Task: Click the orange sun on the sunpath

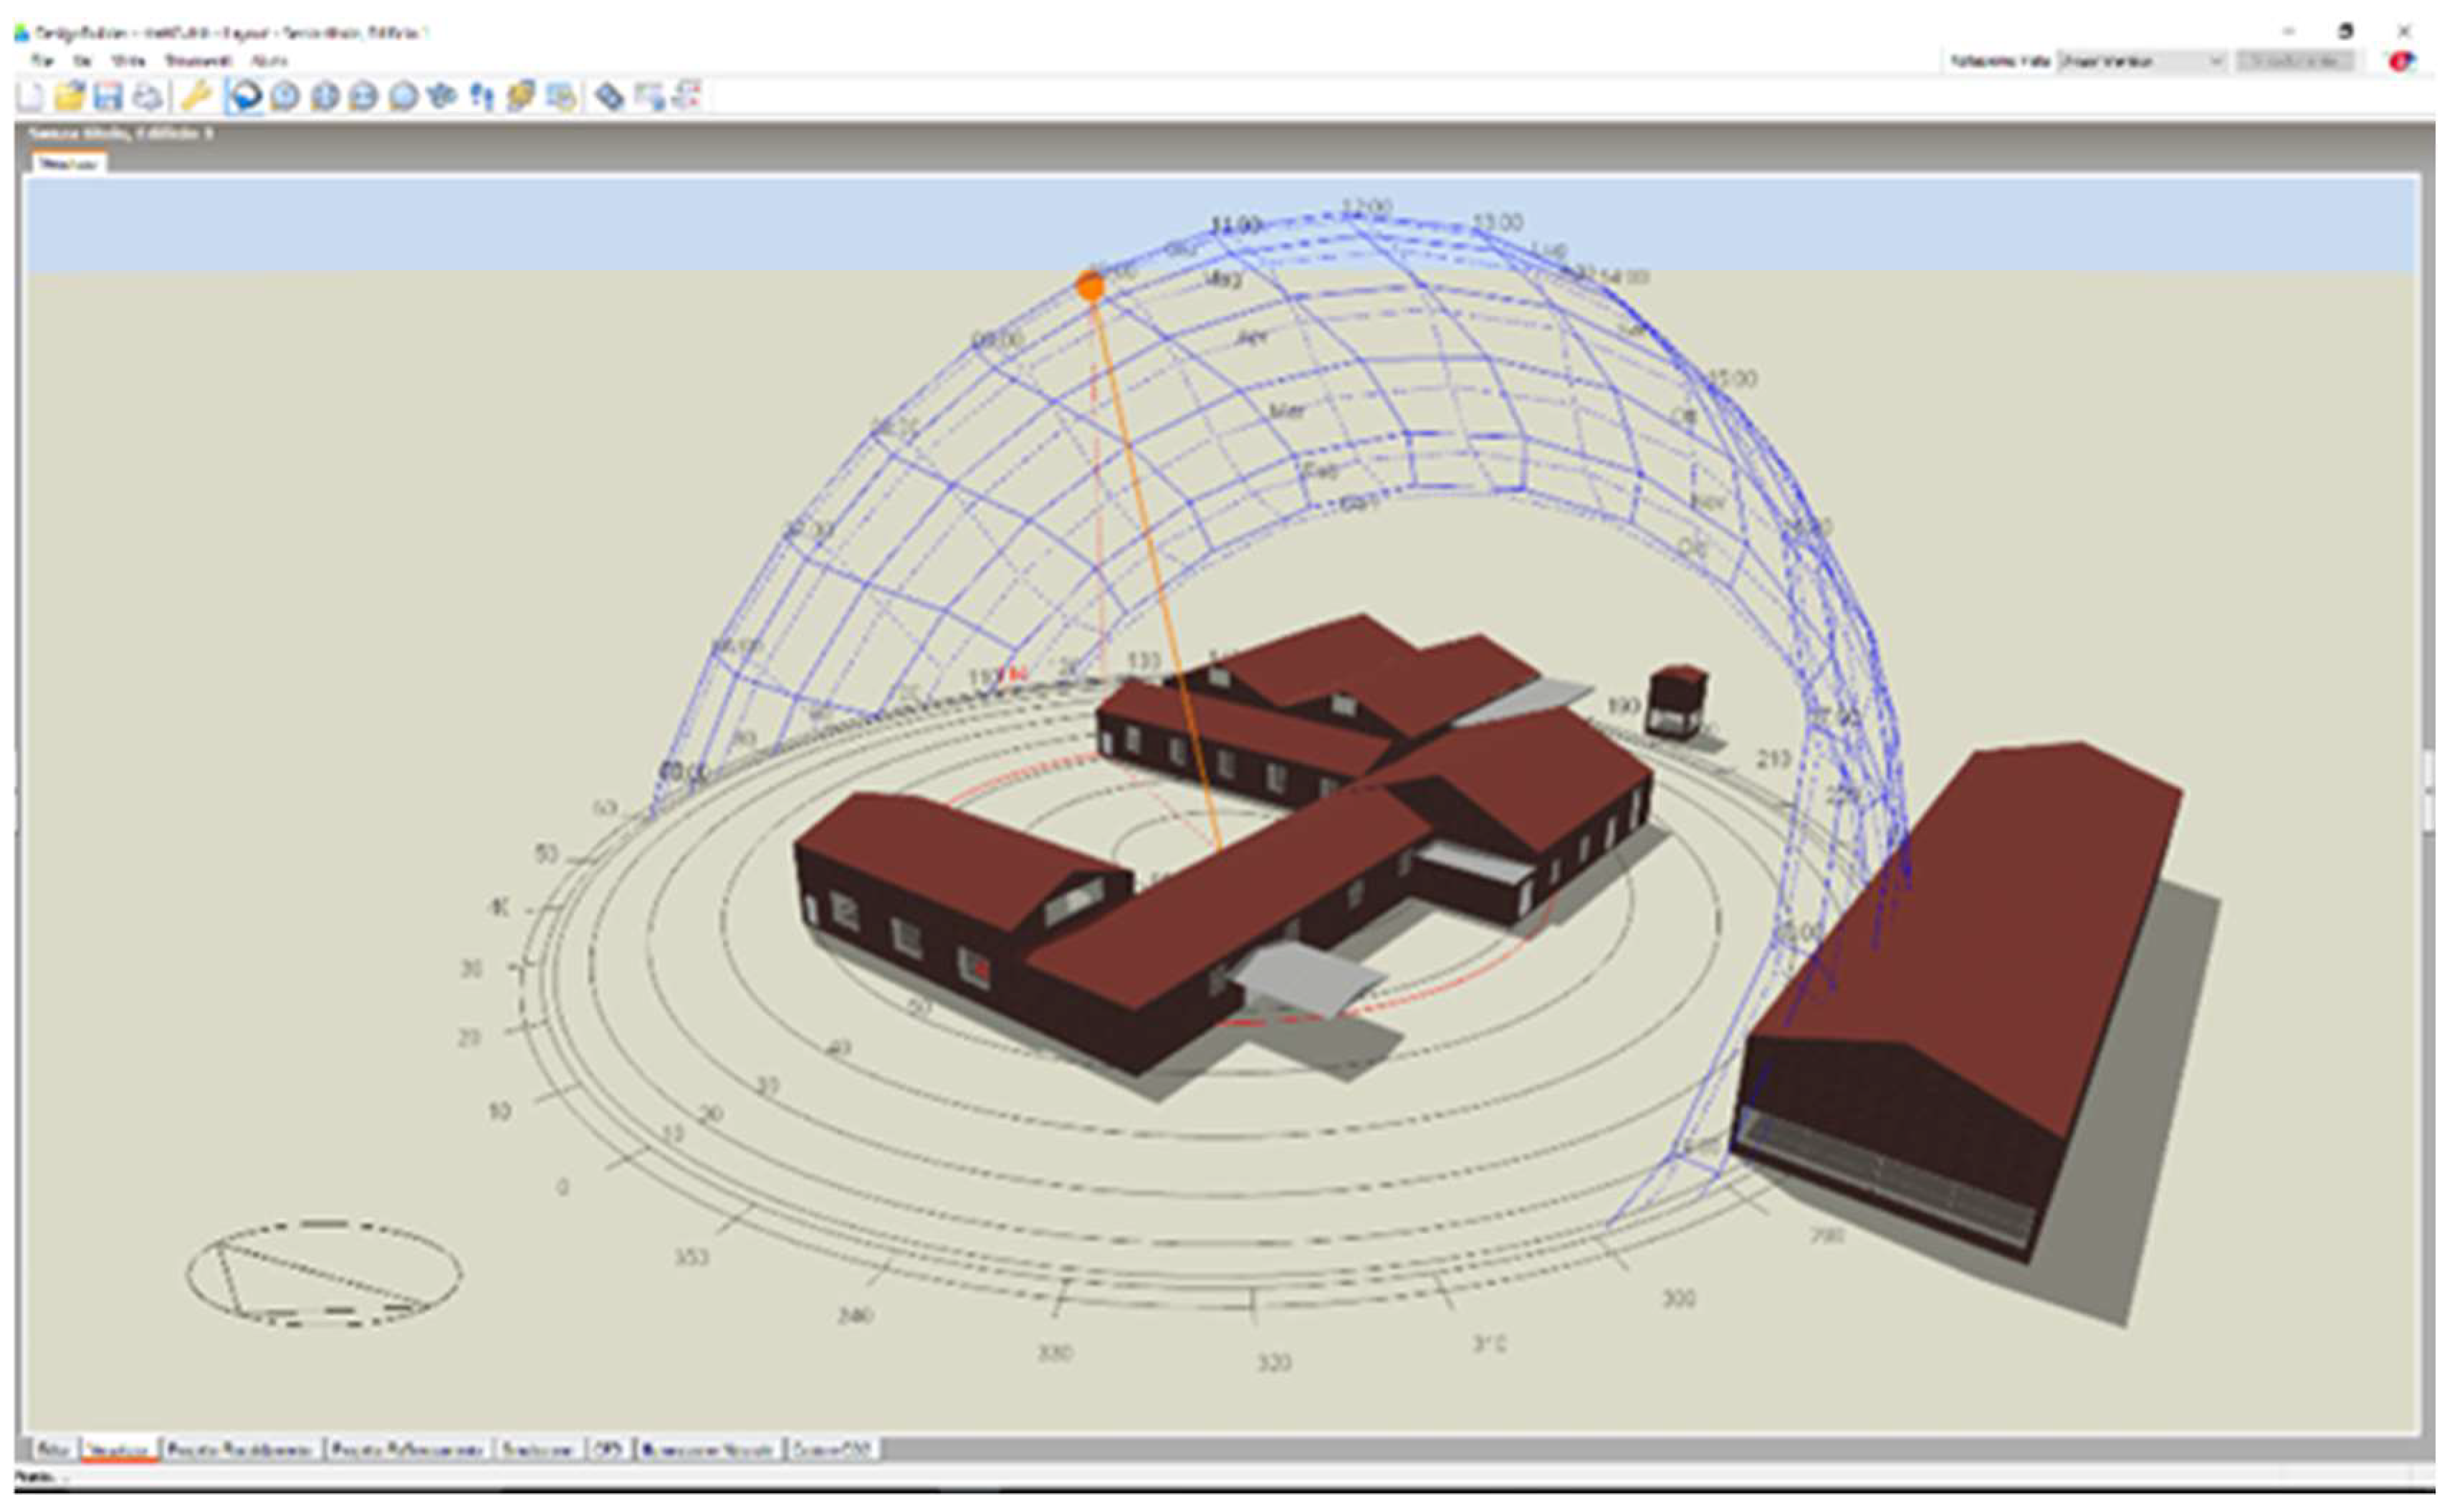Action: [1090, 286]
